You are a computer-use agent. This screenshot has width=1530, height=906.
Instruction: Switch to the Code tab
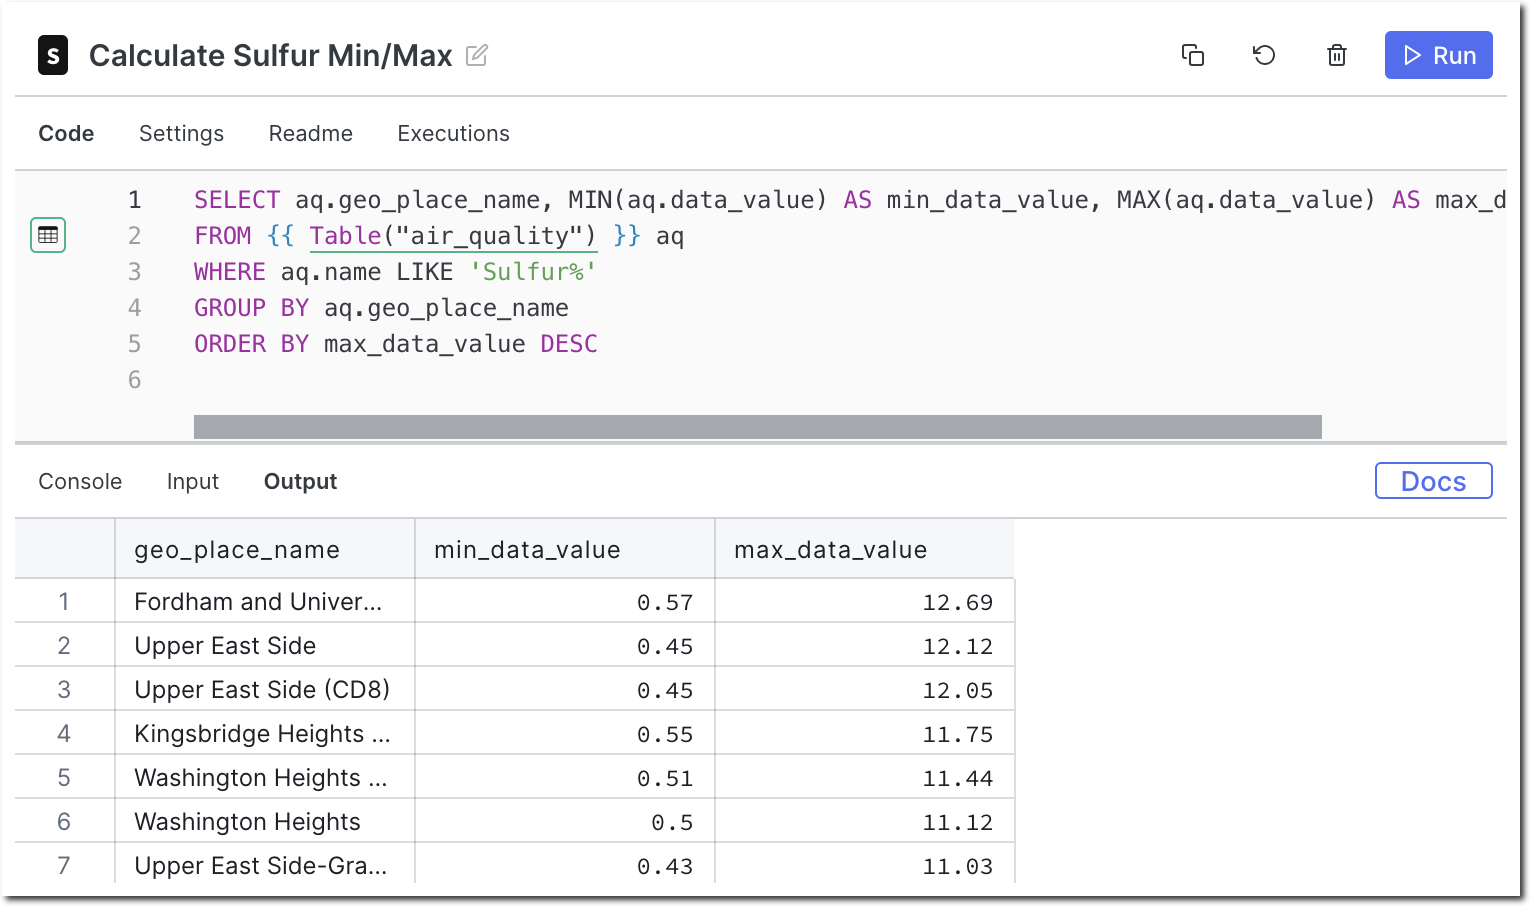coord(66,133)
